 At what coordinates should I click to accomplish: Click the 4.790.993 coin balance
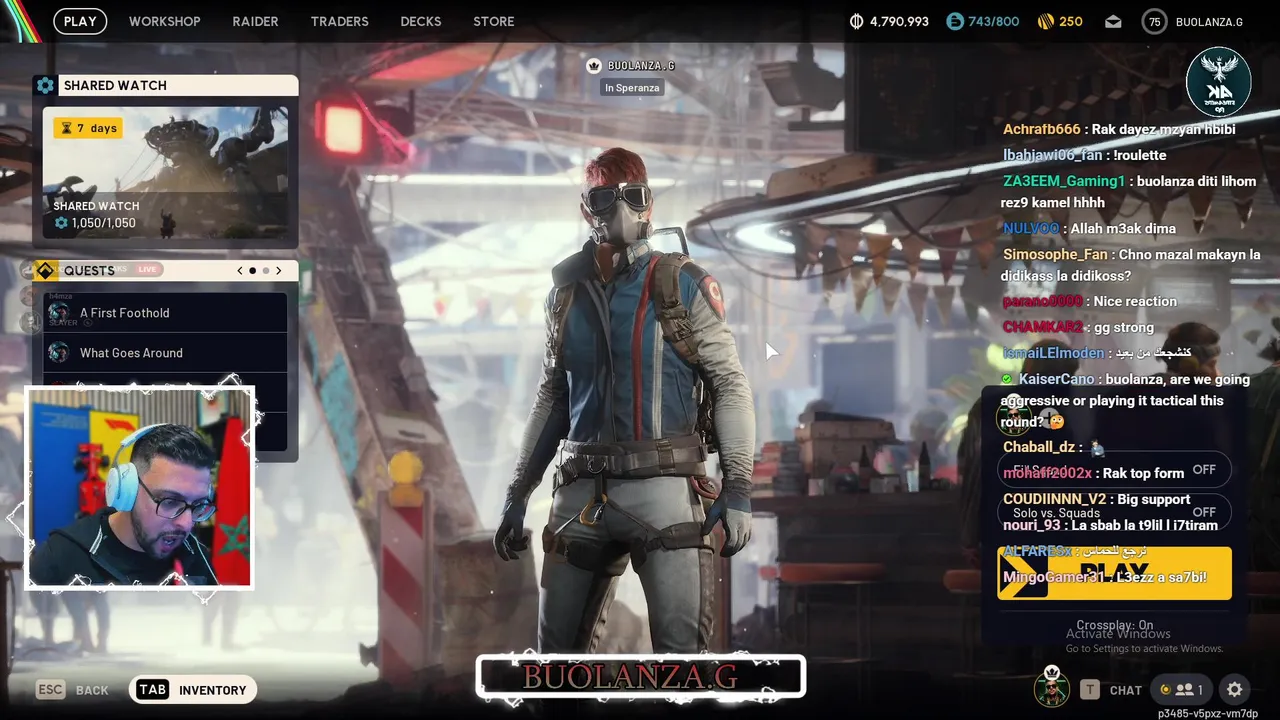899,22
